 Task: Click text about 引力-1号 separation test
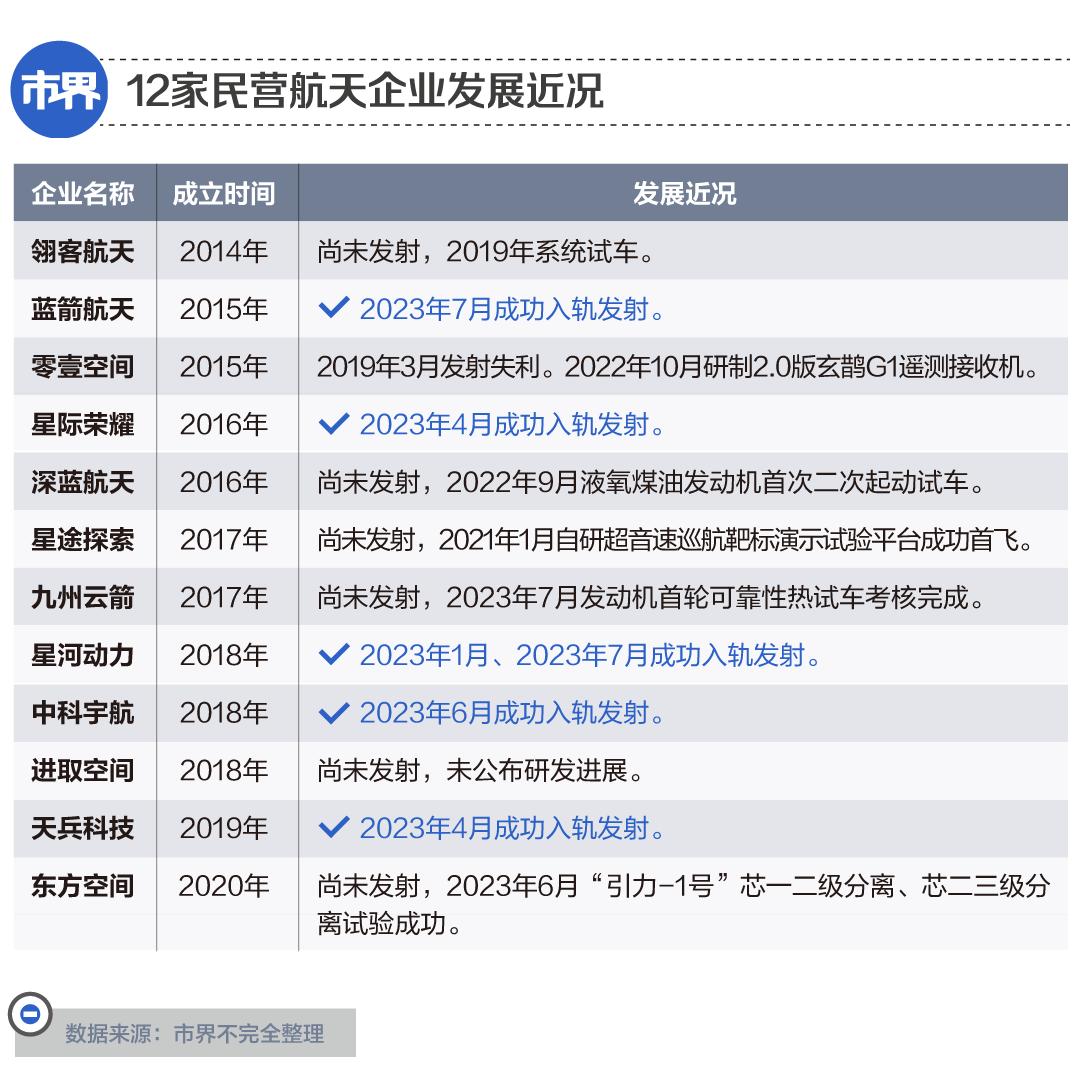[684, 904]
